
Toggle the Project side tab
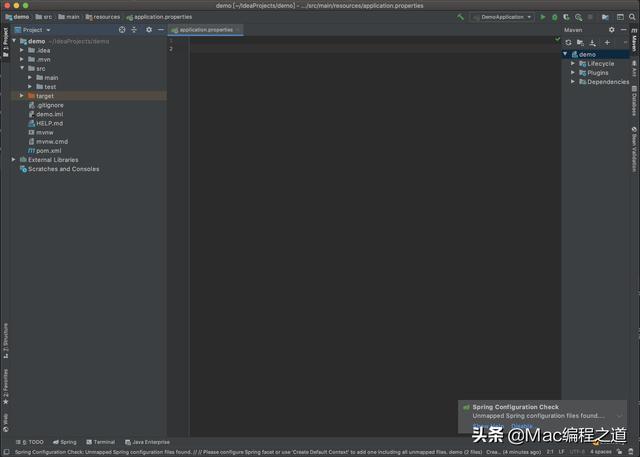[5, 42]
